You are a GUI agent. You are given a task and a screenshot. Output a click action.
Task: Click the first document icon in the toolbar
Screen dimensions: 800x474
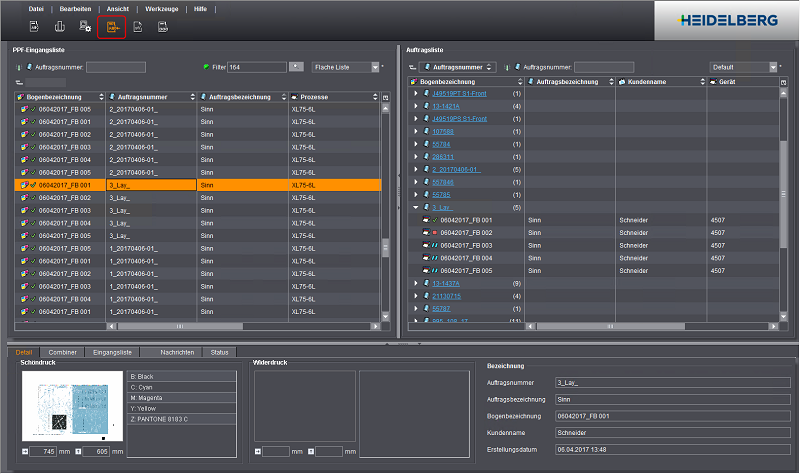point(34,27)
